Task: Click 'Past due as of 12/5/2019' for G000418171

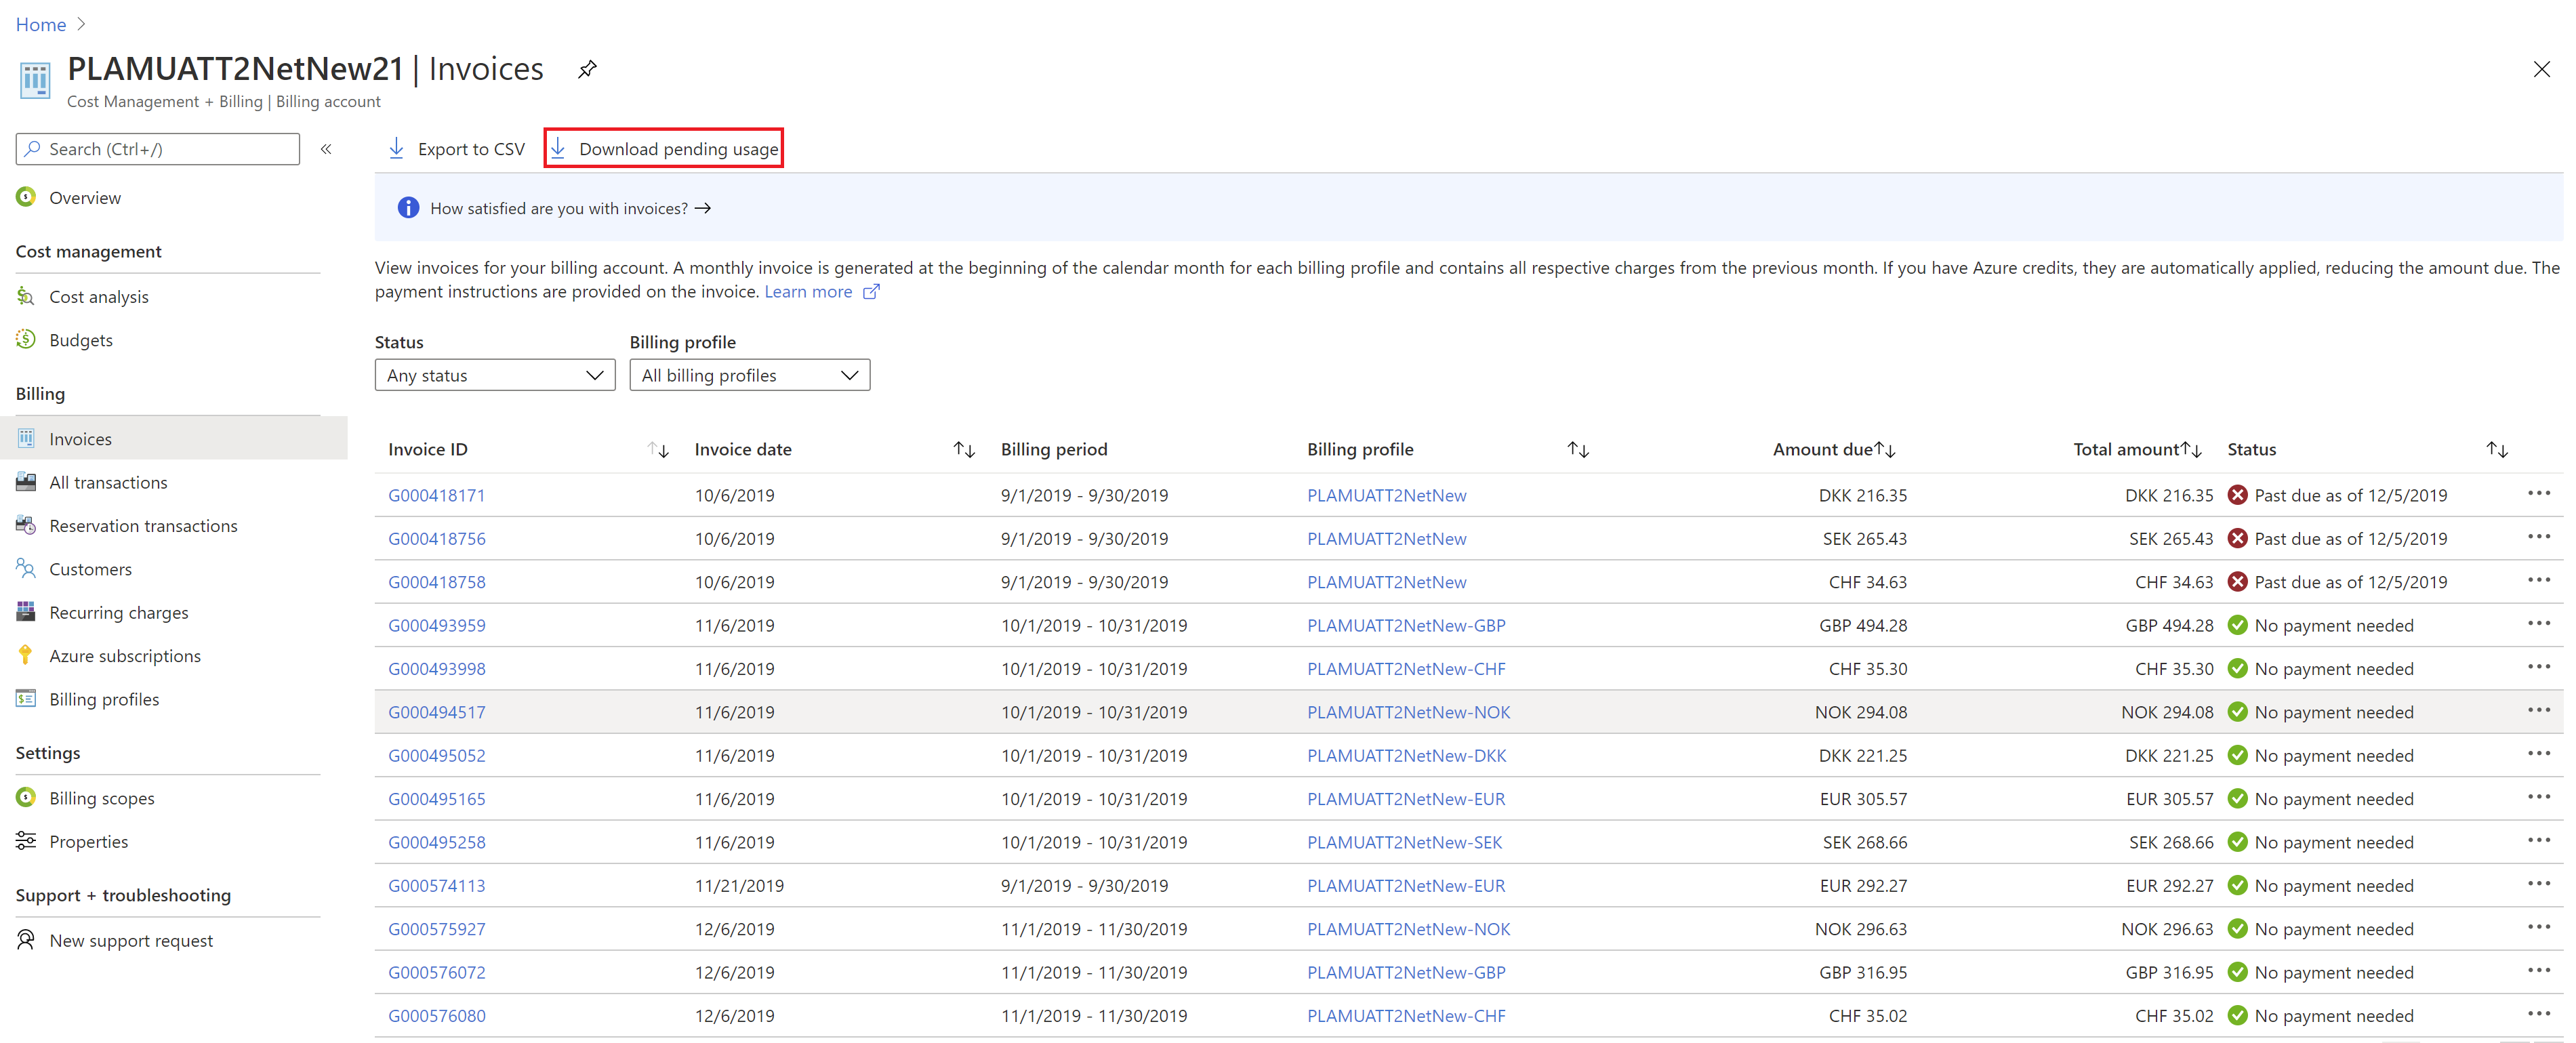Action: [x=2350, y=495]
